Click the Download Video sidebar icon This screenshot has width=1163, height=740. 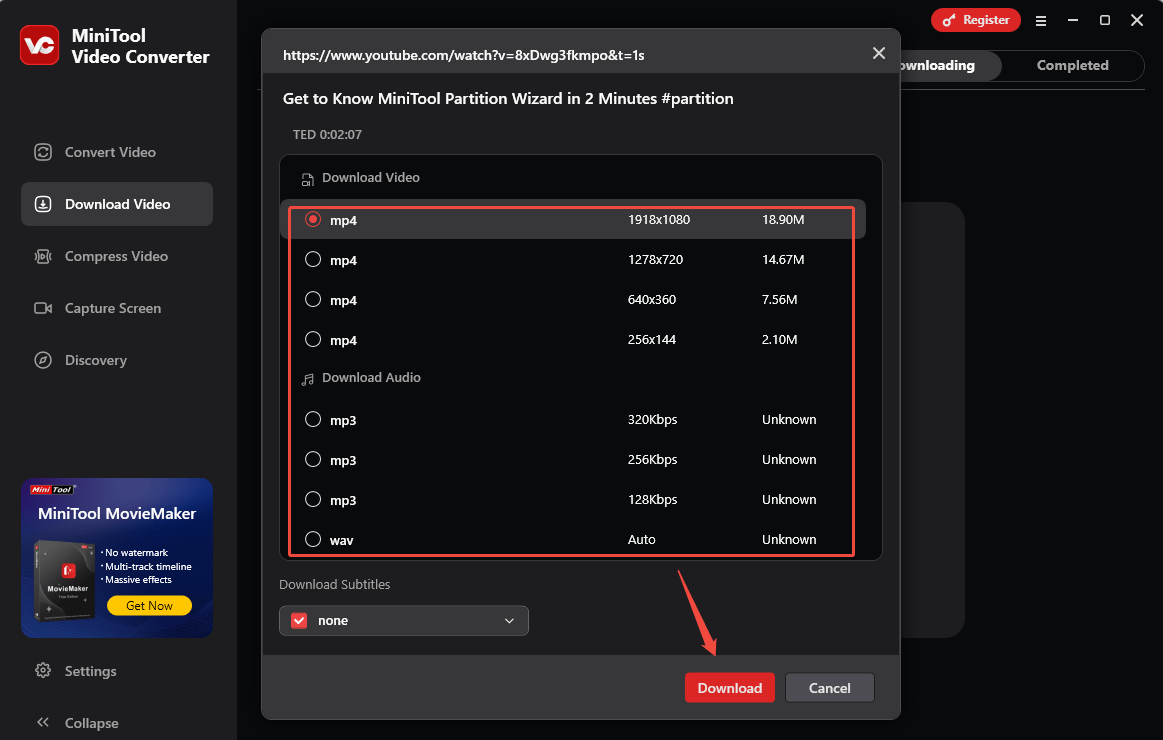[43, 204]
